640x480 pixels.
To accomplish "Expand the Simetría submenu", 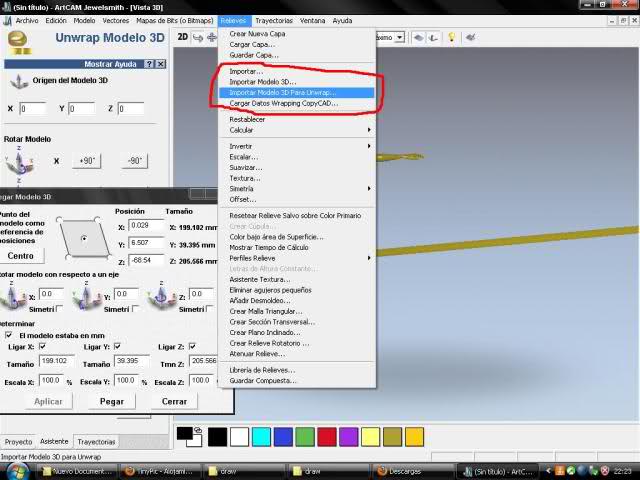I will (x=297, y=189).
